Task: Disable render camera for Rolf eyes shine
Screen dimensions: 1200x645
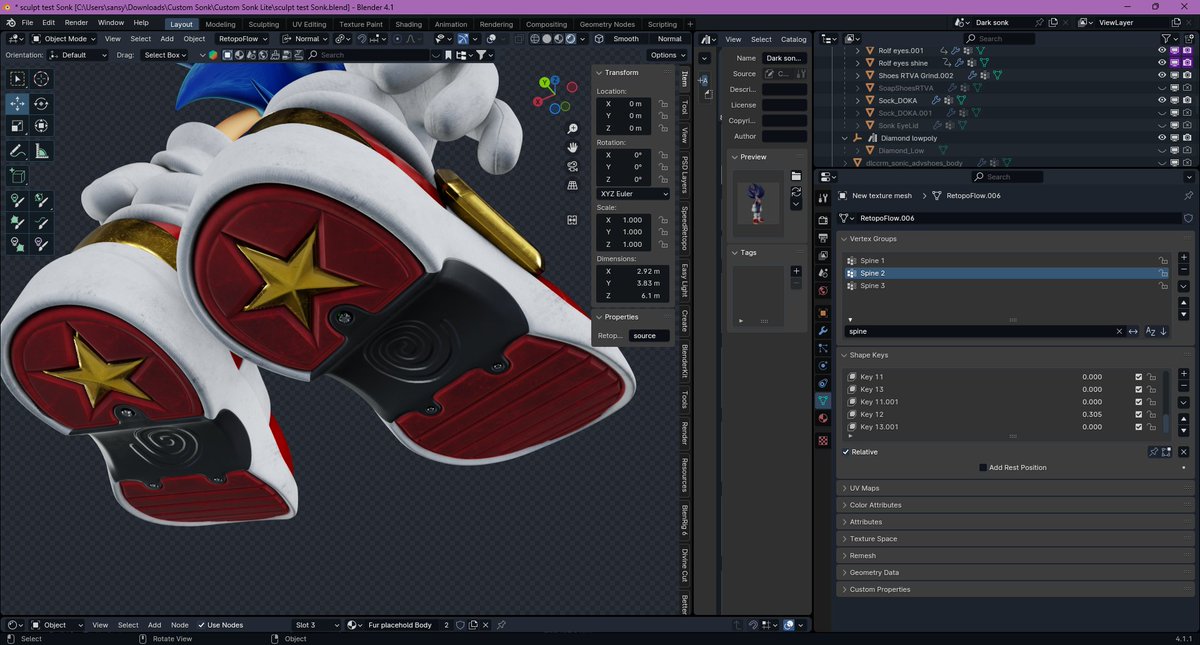Action: click(1186, 63)
